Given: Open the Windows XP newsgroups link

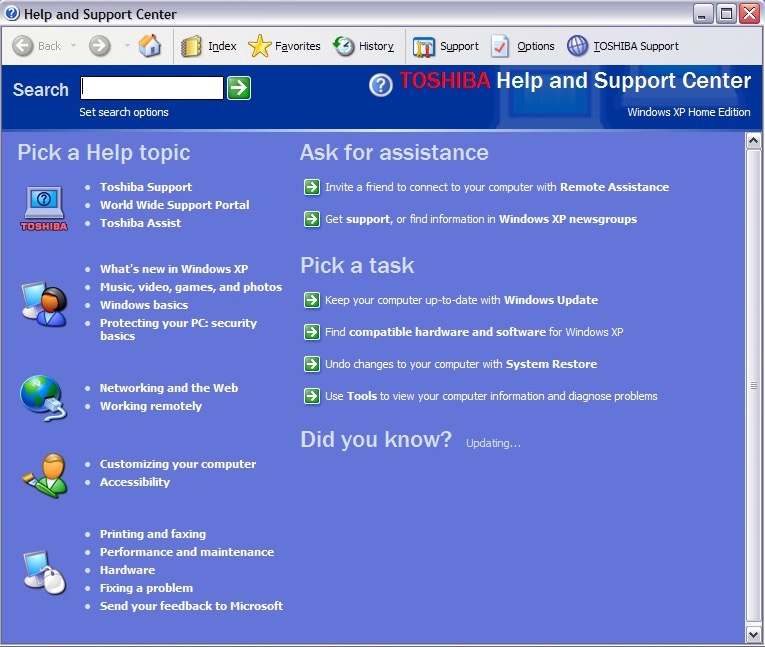Looking at the screenshot, I should pos(568,219).
